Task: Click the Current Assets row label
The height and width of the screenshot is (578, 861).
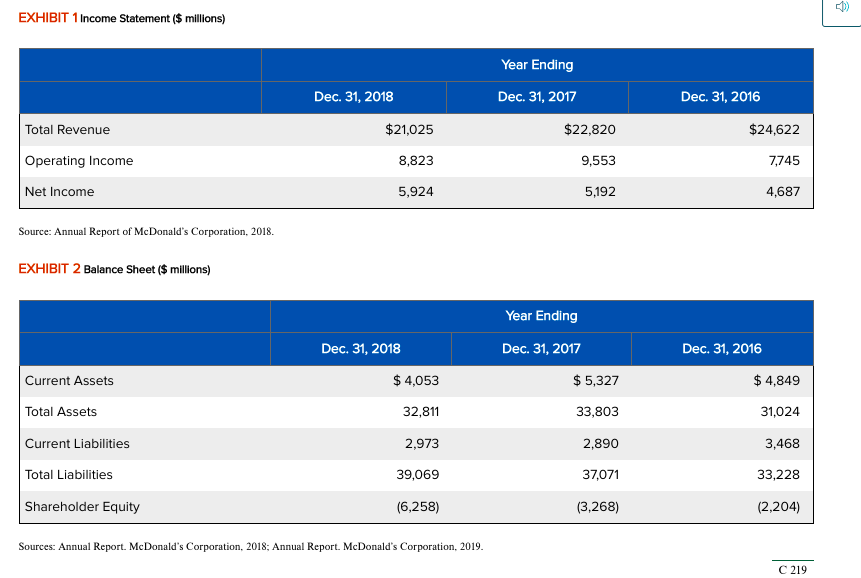Action: coord(70,381)
